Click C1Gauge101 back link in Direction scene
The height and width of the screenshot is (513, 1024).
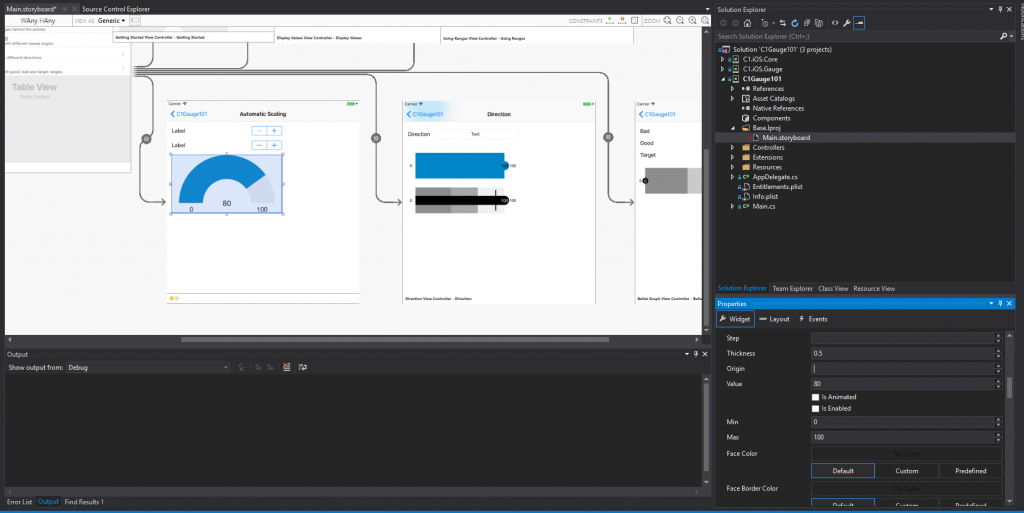click(x=424, y=114)
